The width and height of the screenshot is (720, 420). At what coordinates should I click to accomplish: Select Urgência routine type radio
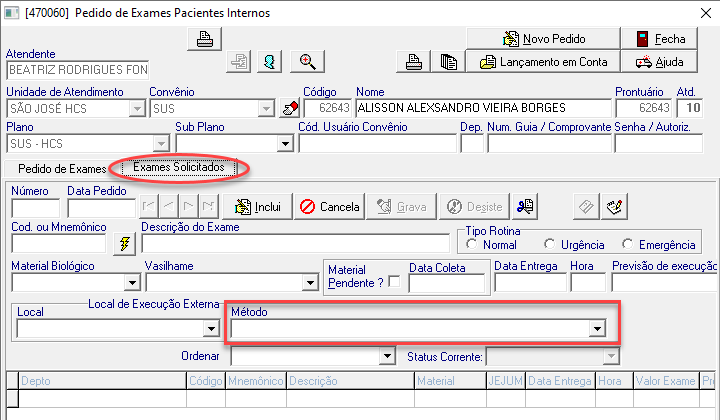pos(549,244)
